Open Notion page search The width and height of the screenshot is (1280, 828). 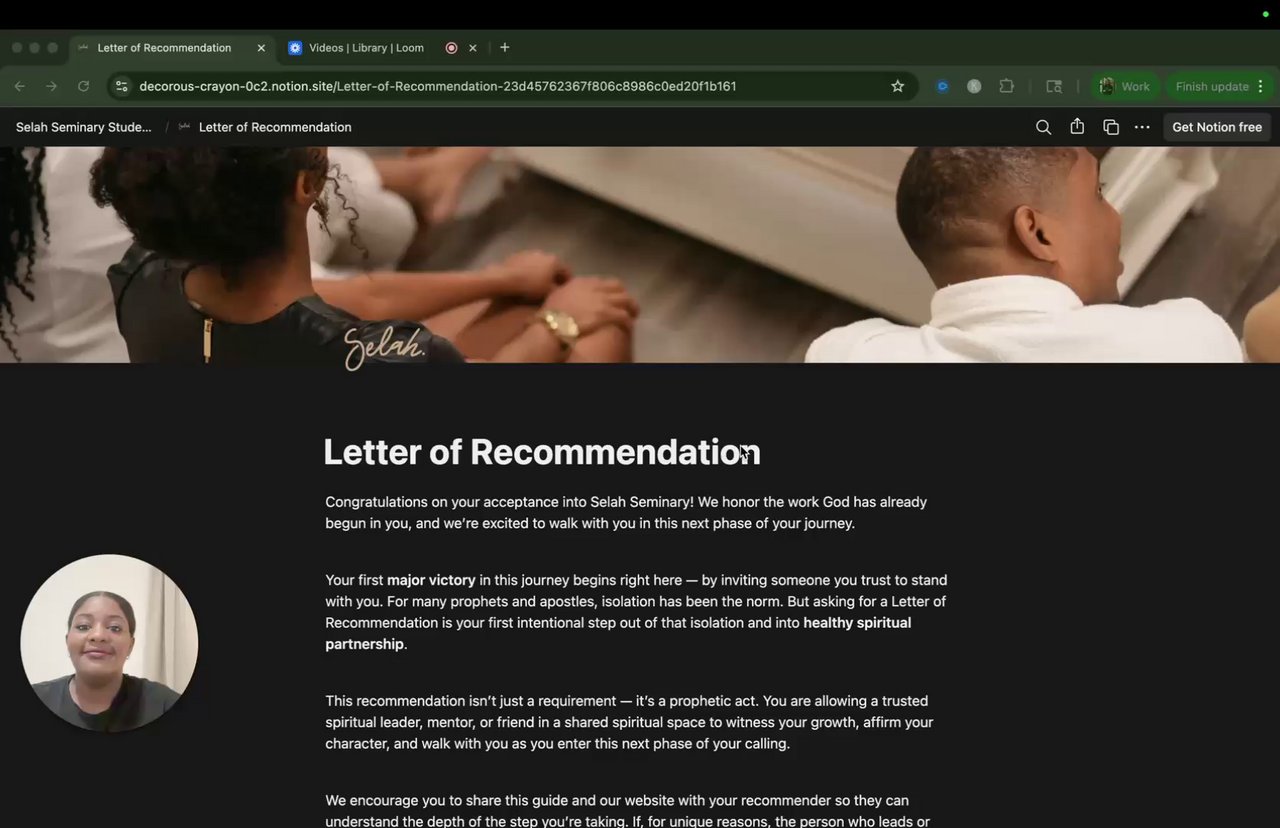point(1043,127)
